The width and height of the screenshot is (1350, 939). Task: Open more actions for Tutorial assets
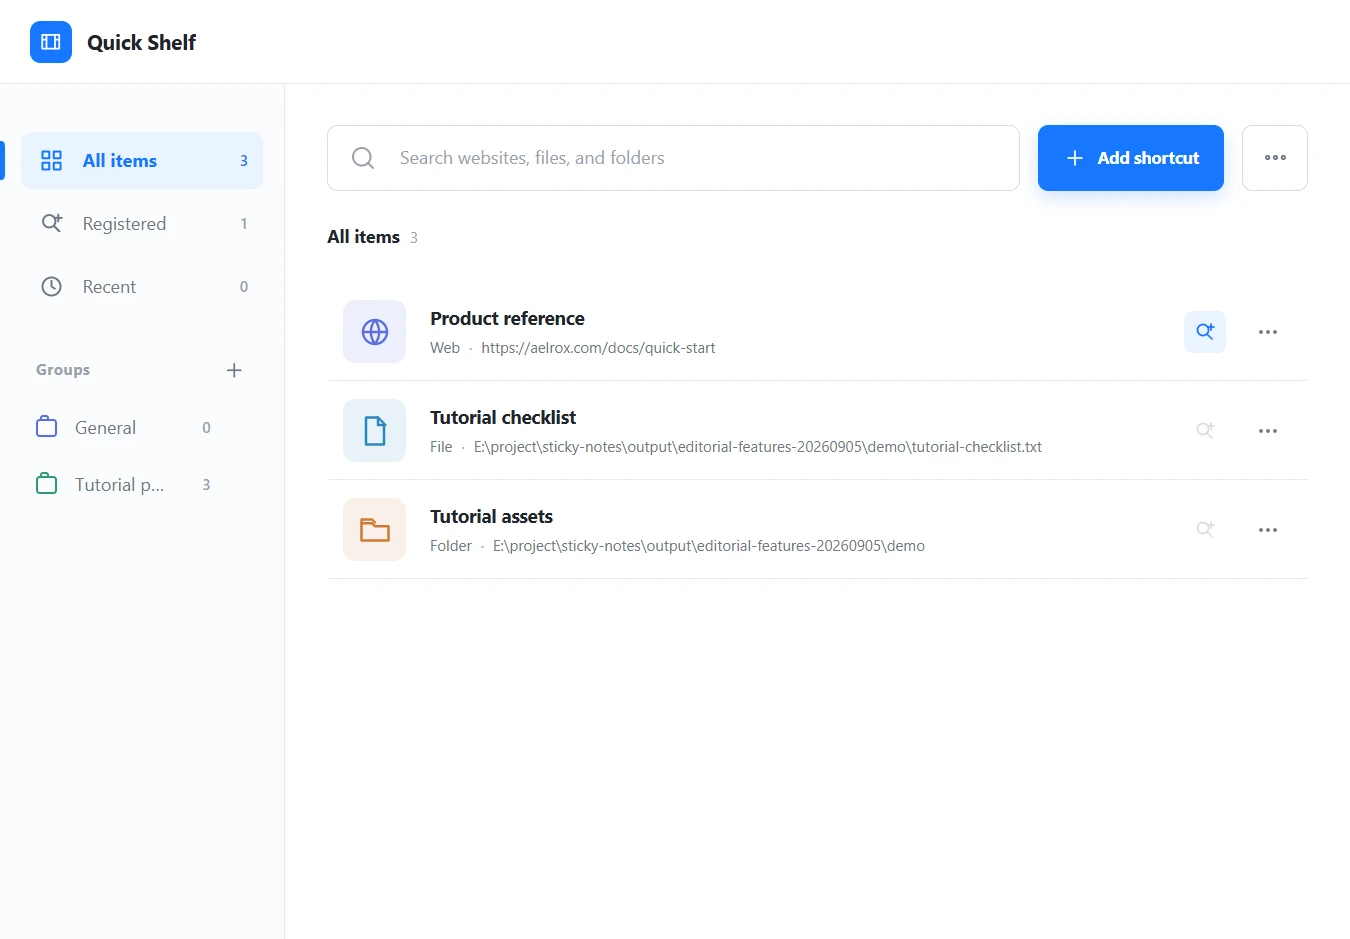1268,530
